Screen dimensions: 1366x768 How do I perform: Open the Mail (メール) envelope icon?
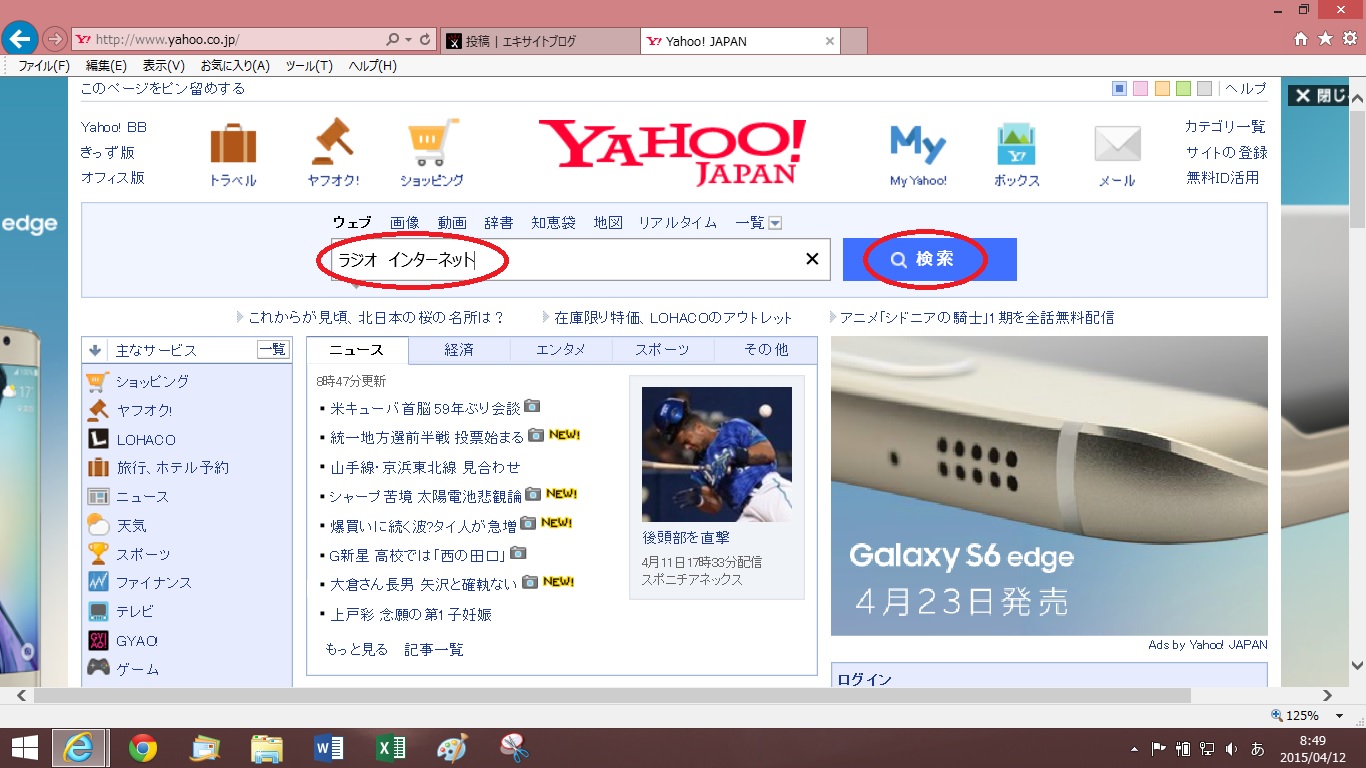(x=1117, y=156)
